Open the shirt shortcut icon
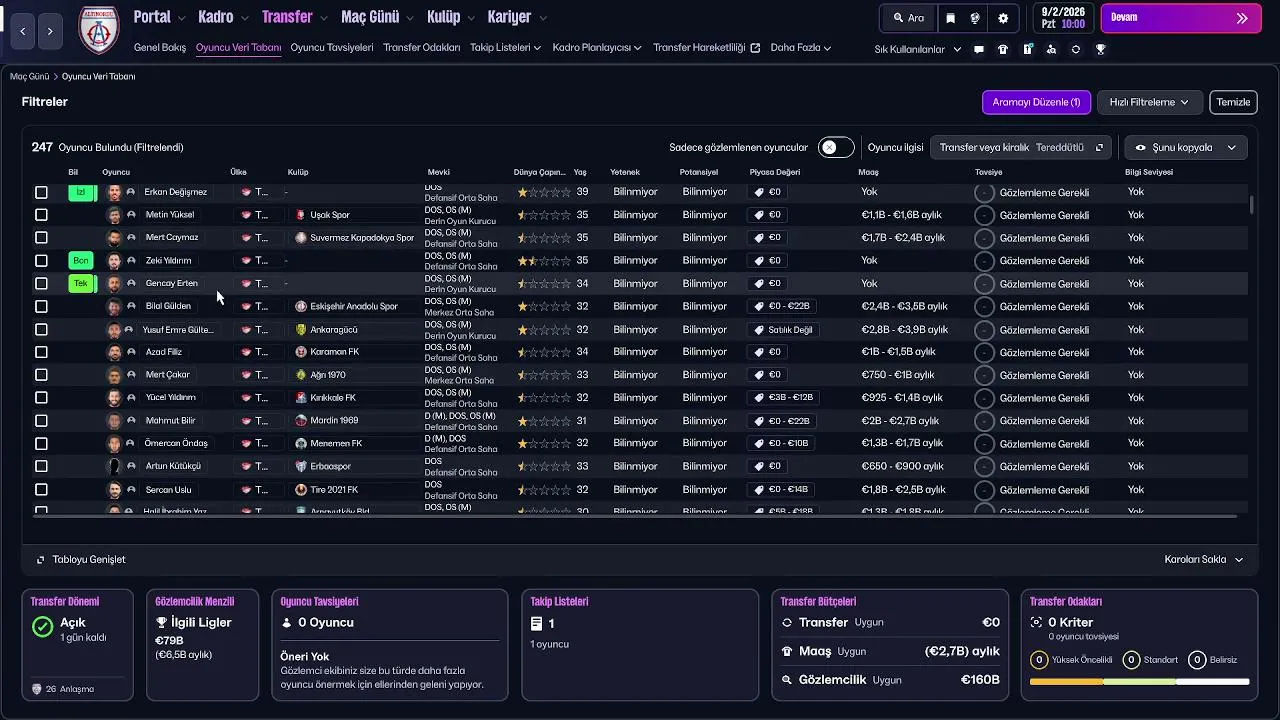Image resolution: width=1280 pixels, height=720 pixels. click(x=1003, y=49)
